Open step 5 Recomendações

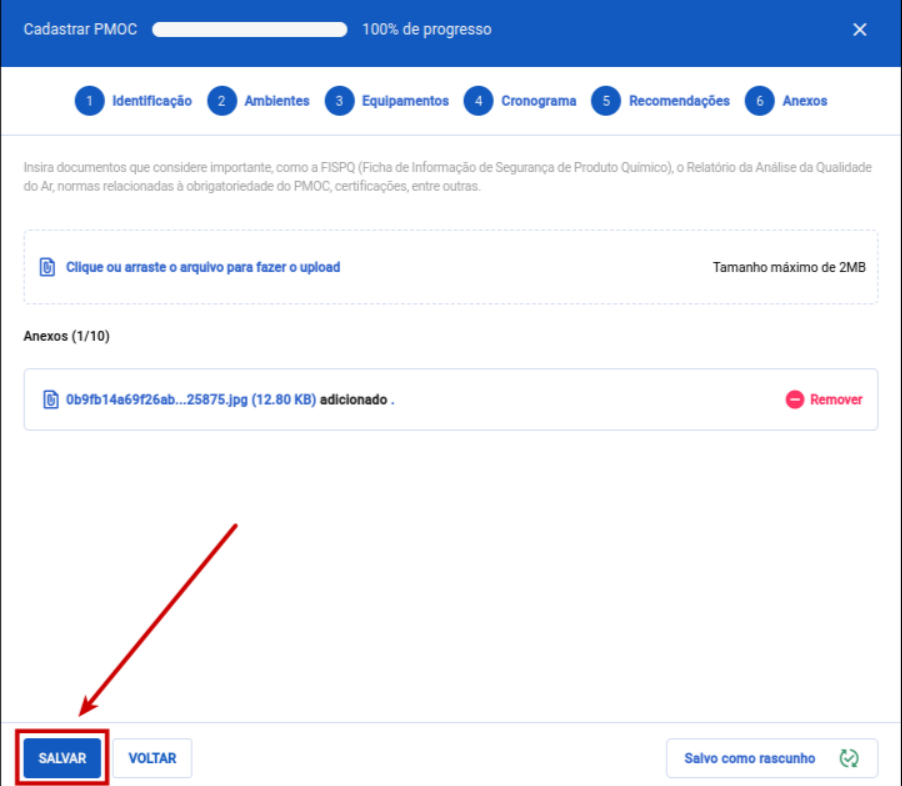[660, 101]
